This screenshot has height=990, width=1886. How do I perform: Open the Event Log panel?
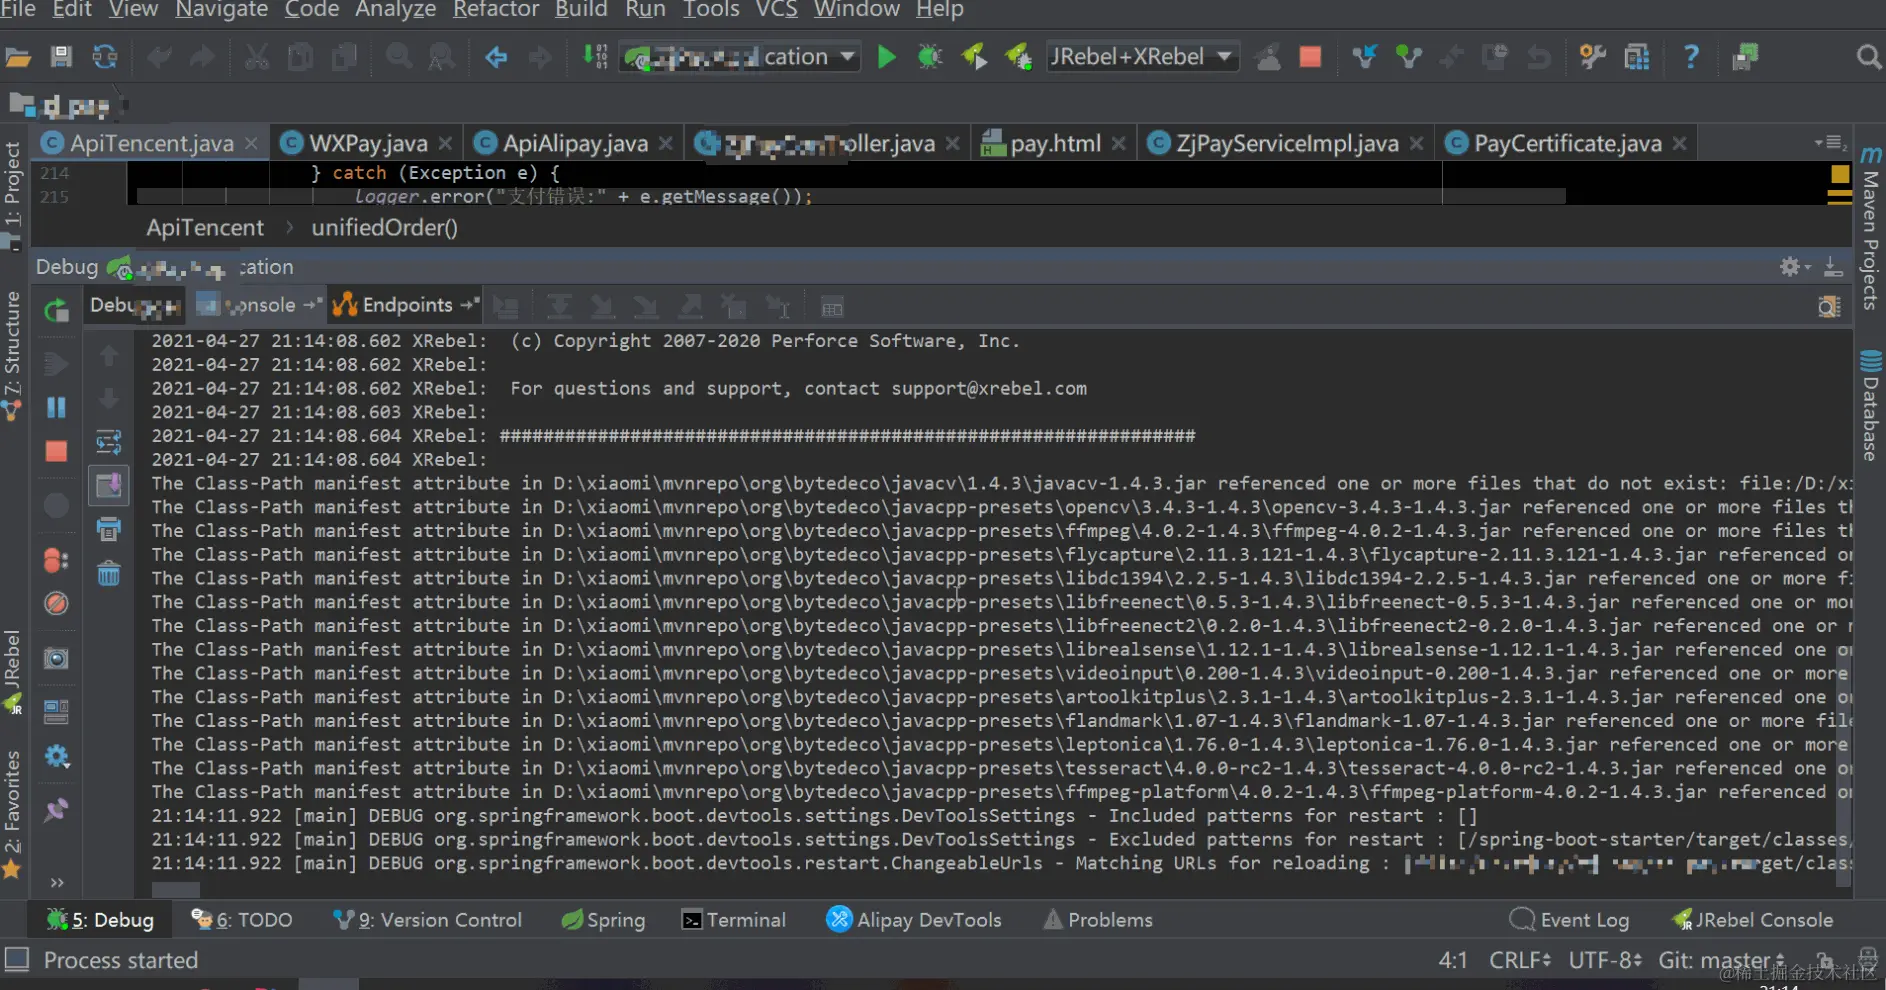click(1569, 920)
